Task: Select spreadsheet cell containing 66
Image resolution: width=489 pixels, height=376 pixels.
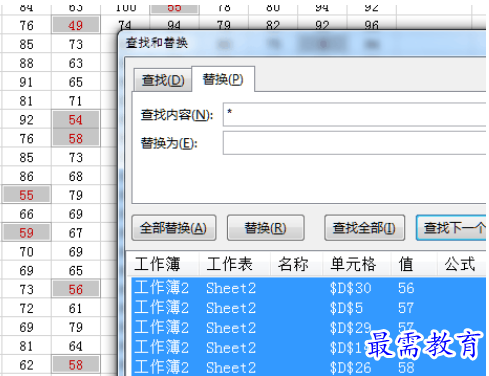Action: (x=26, y=214)
